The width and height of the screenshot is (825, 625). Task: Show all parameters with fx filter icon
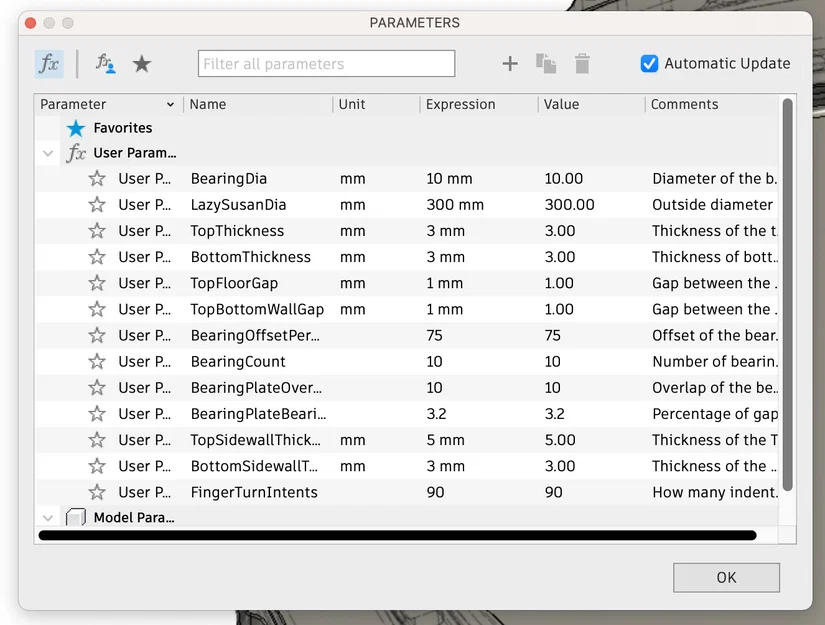49,64
